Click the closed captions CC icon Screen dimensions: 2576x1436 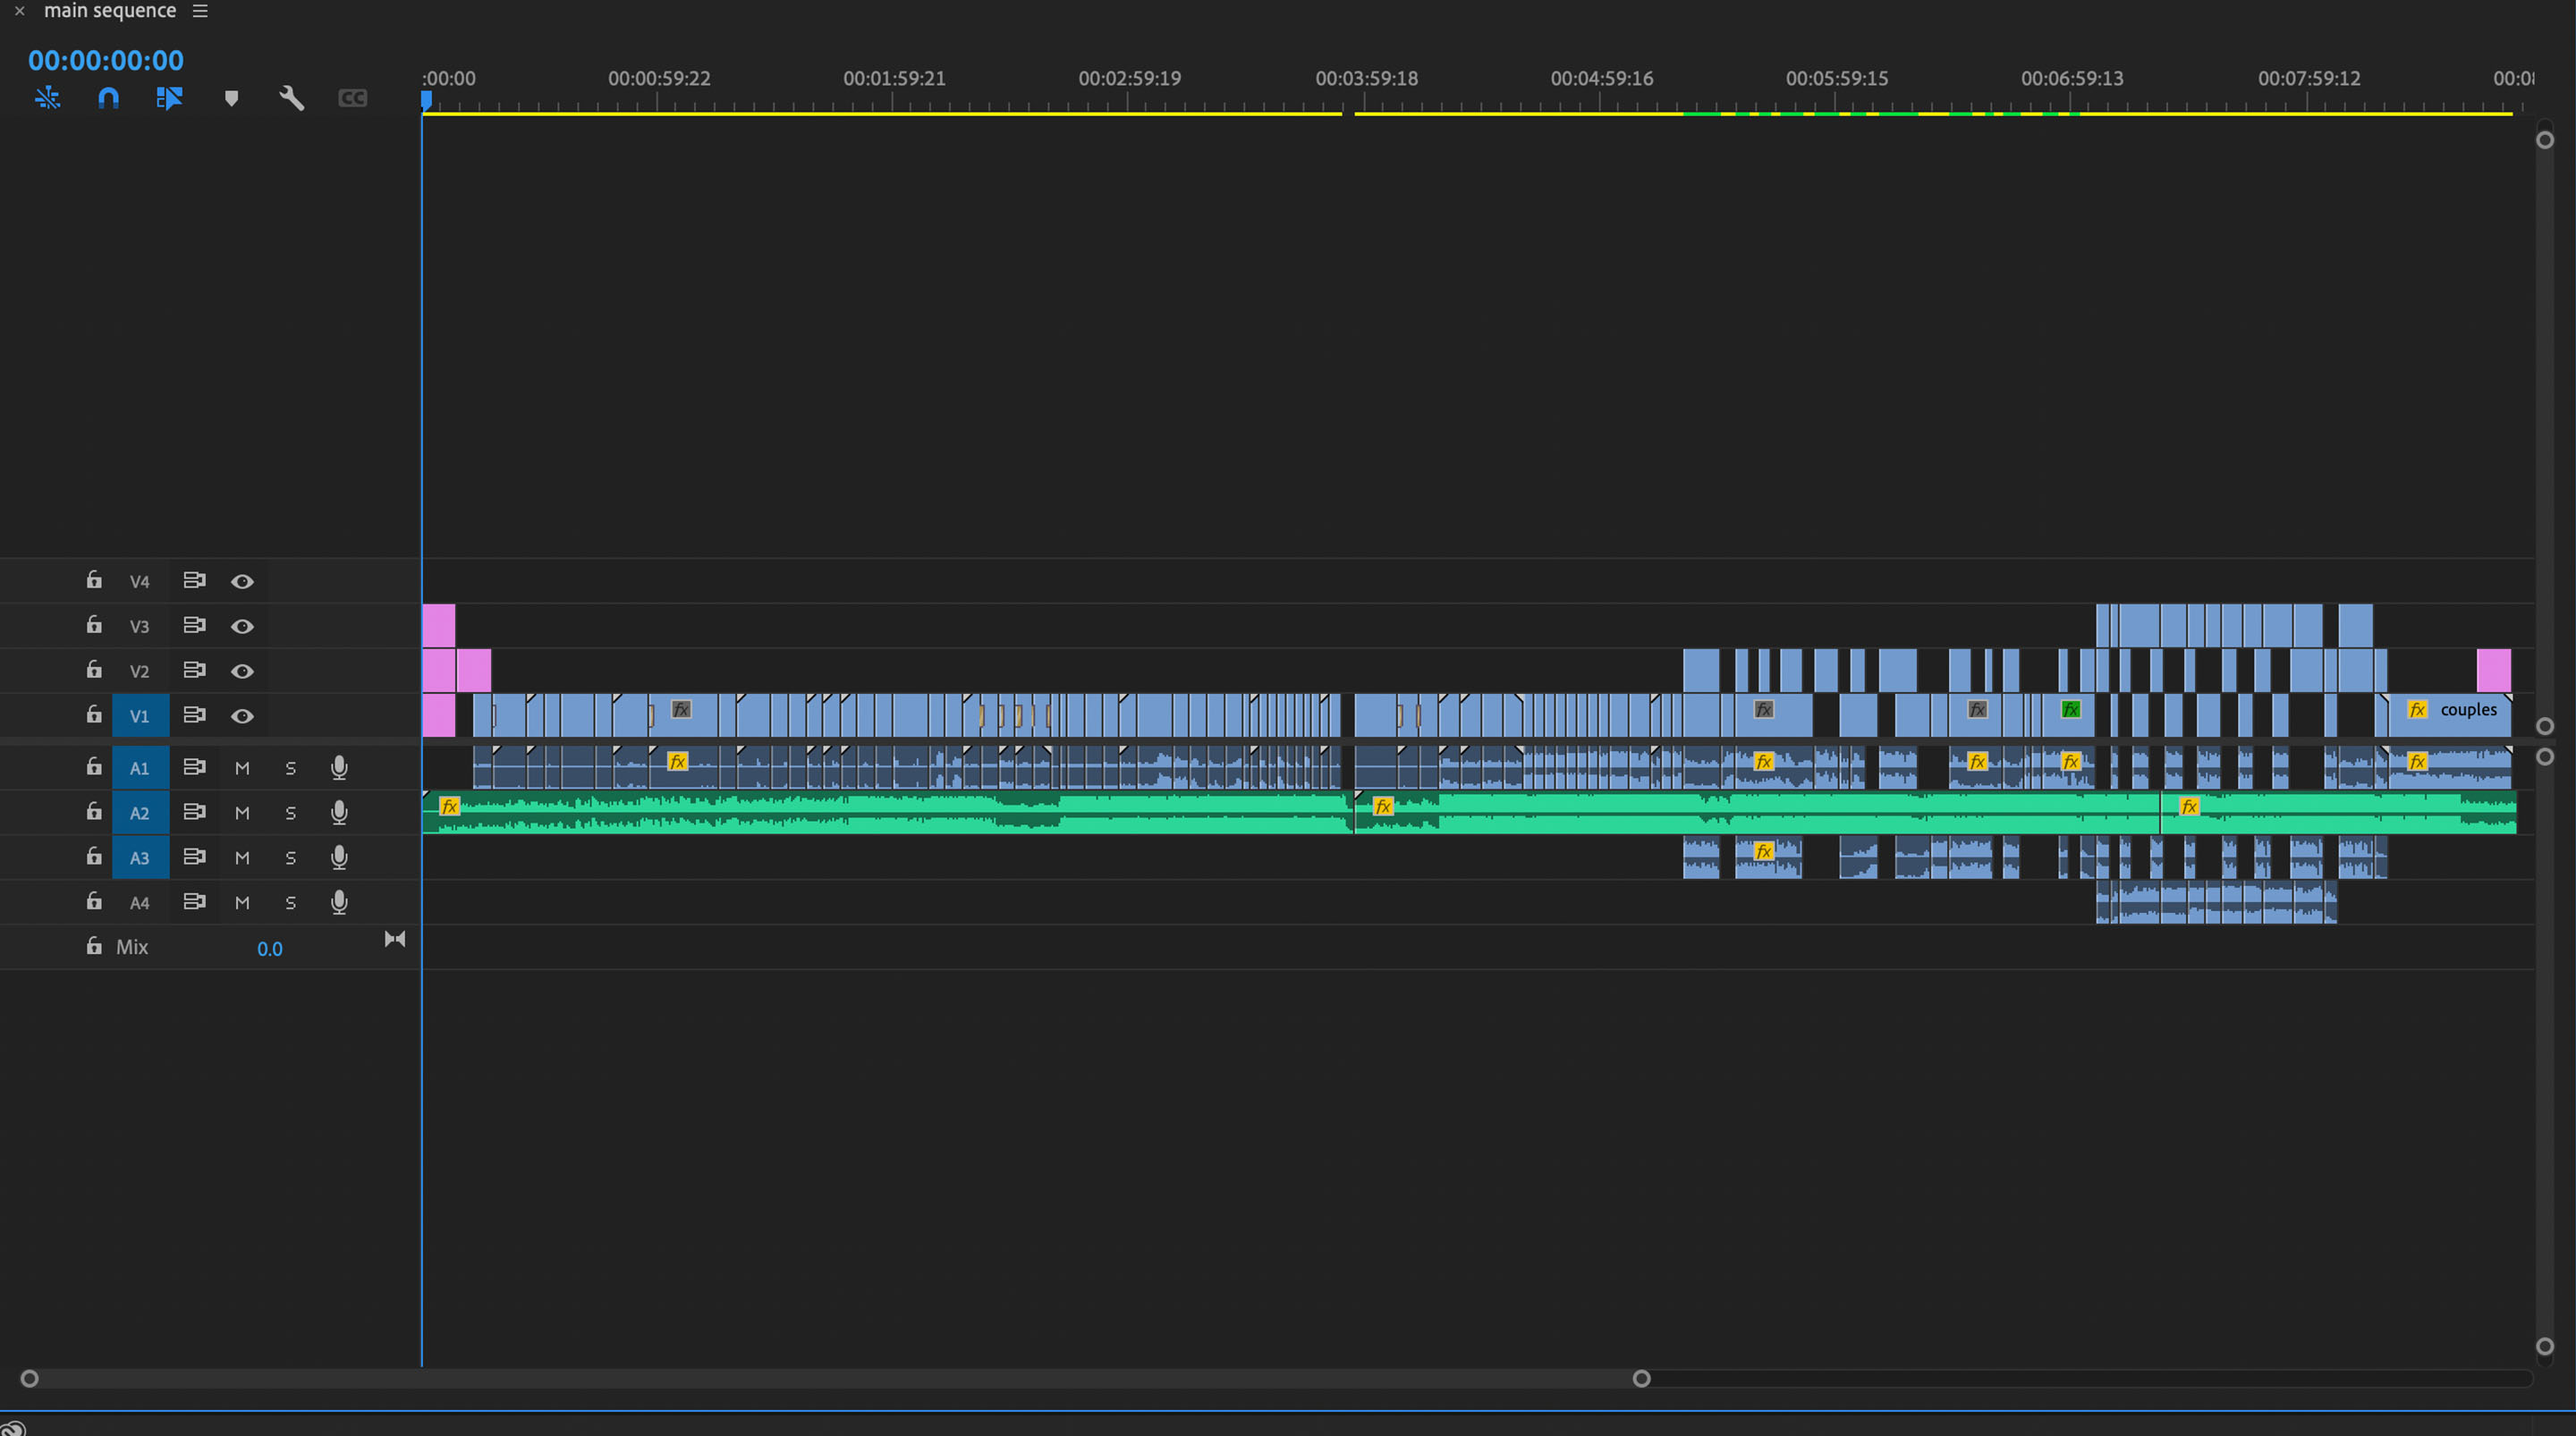pos(352,98)
